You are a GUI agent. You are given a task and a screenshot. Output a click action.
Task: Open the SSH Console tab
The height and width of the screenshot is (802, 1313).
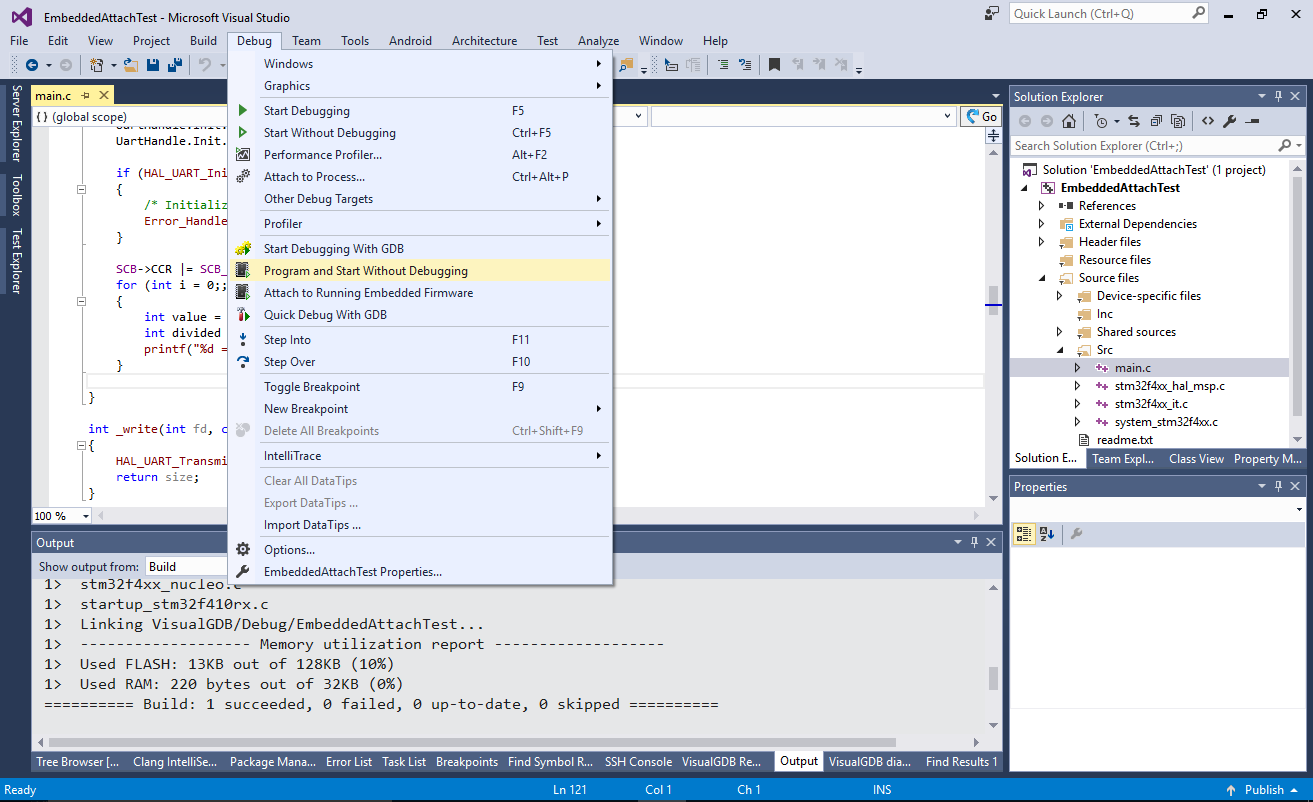coord(638,762)
